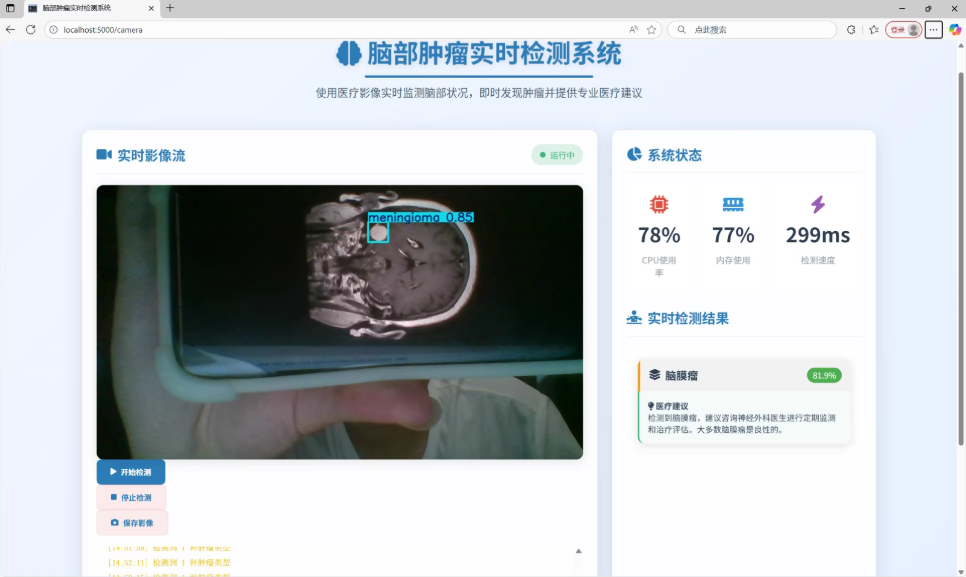Click the 299ms detection speed value
The height and width of the screenshot is (577, 966).
point(818,235)
